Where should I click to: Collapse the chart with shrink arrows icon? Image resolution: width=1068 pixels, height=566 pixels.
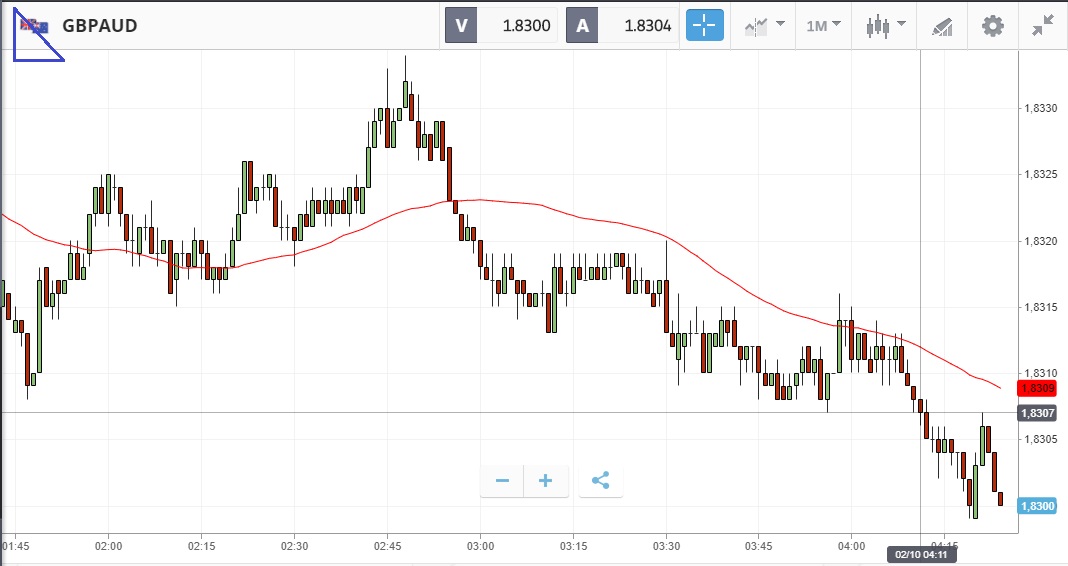[1043, 26]
